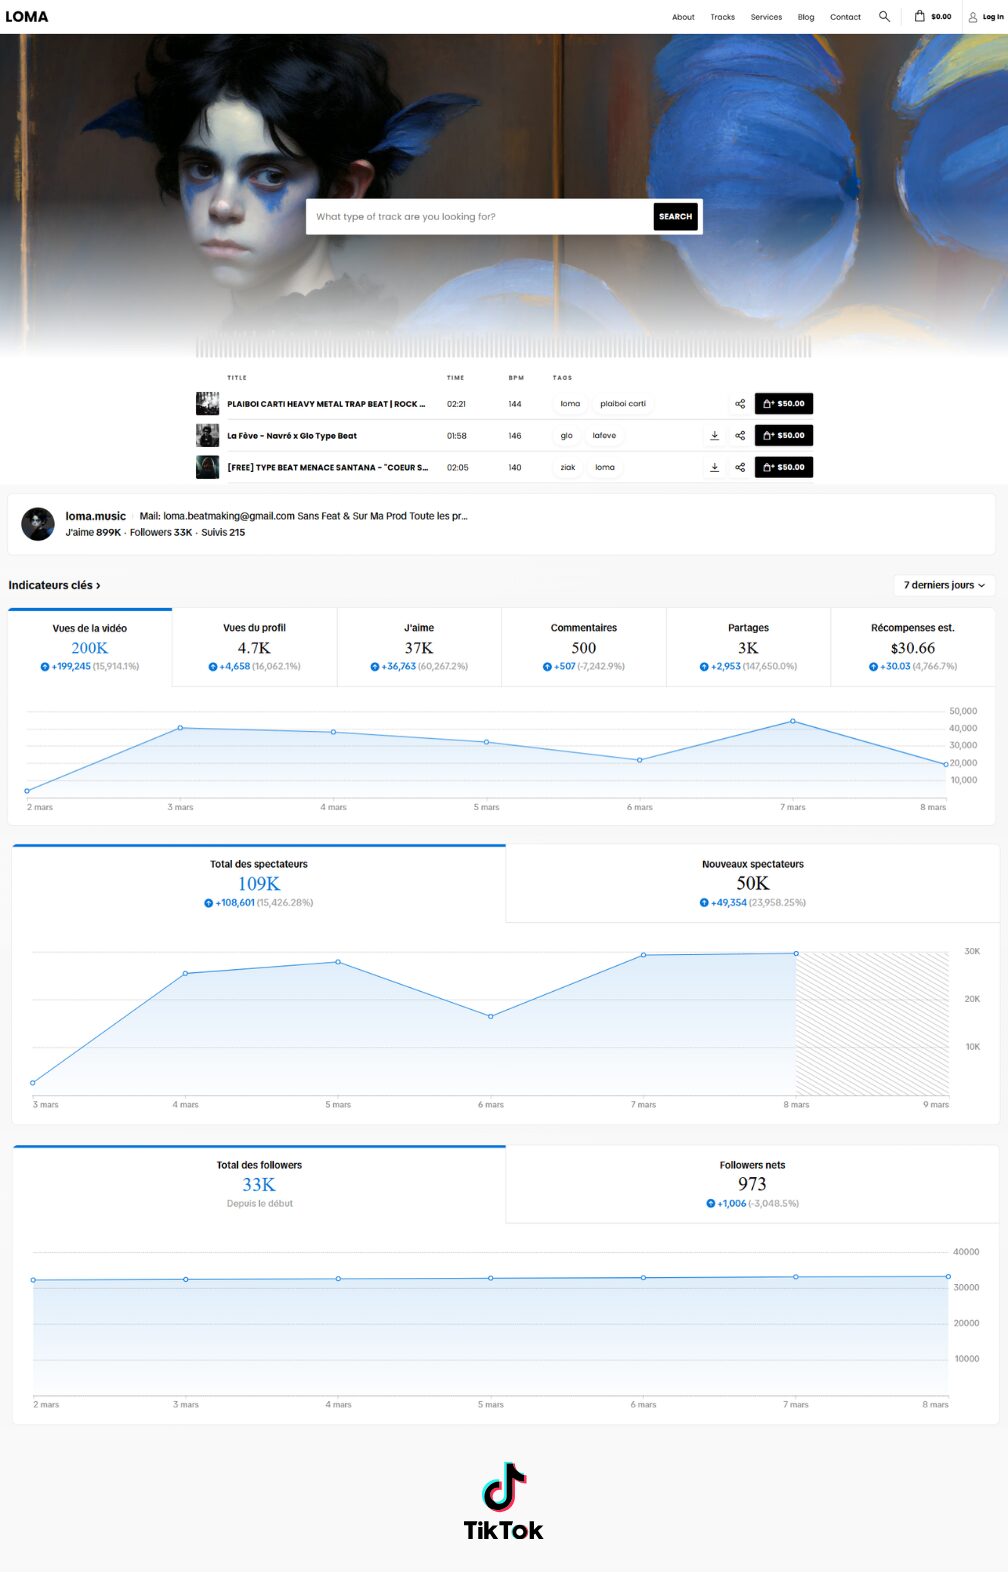Share the Menace Santana type beat
The width and height of the screenshot is (1008, 1573).
(x=740, y=467)
